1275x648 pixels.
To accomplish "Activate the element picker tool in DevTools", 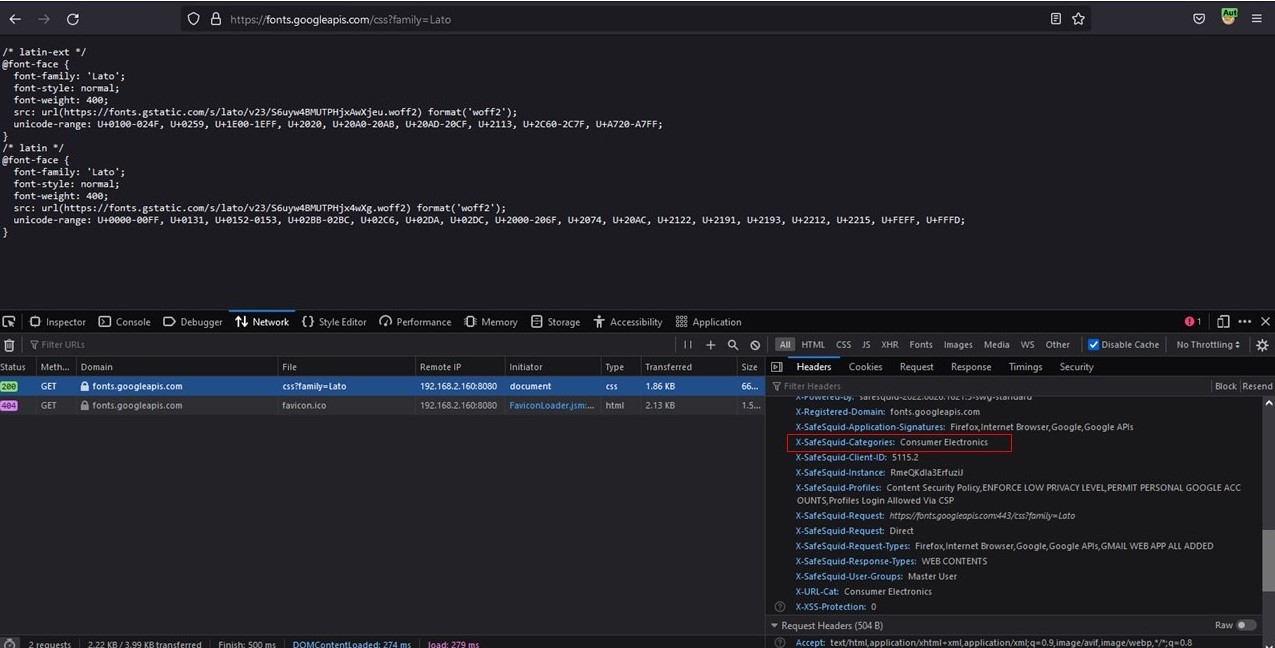I will (x=9, y=322).
